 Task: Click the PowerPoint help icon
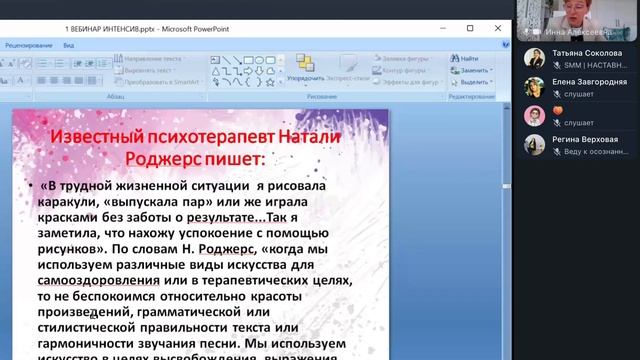coord(506,44)
